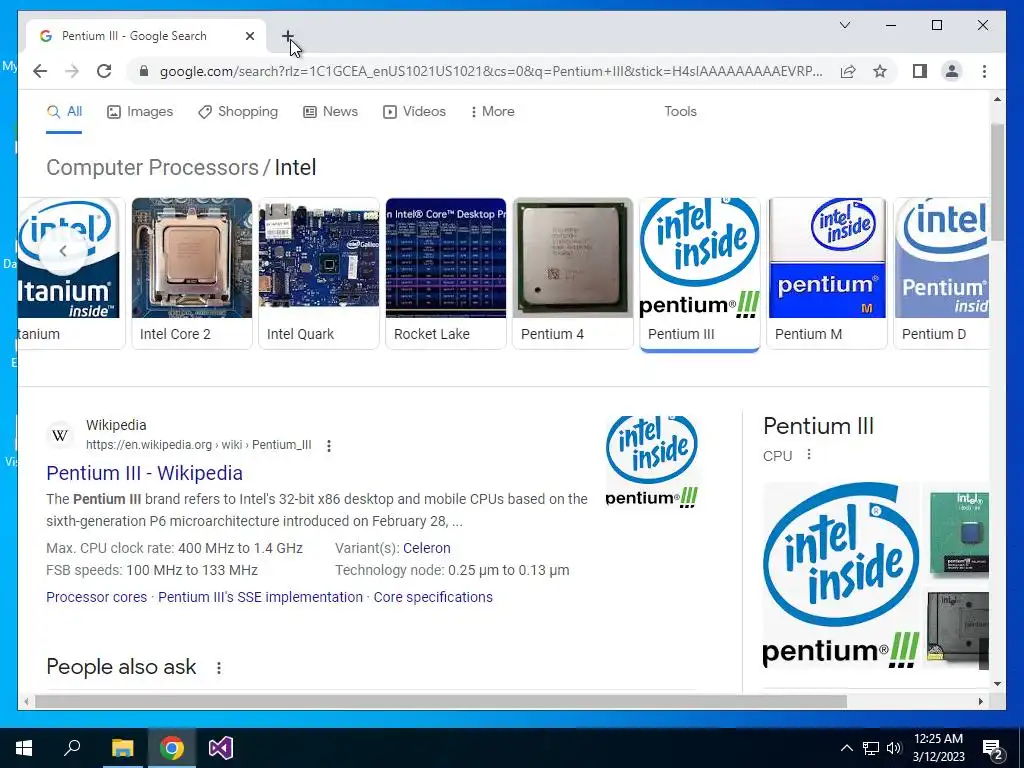Click network icon in system tray
The width and height of the screenshot is (1024, 768).
[871, 748]
